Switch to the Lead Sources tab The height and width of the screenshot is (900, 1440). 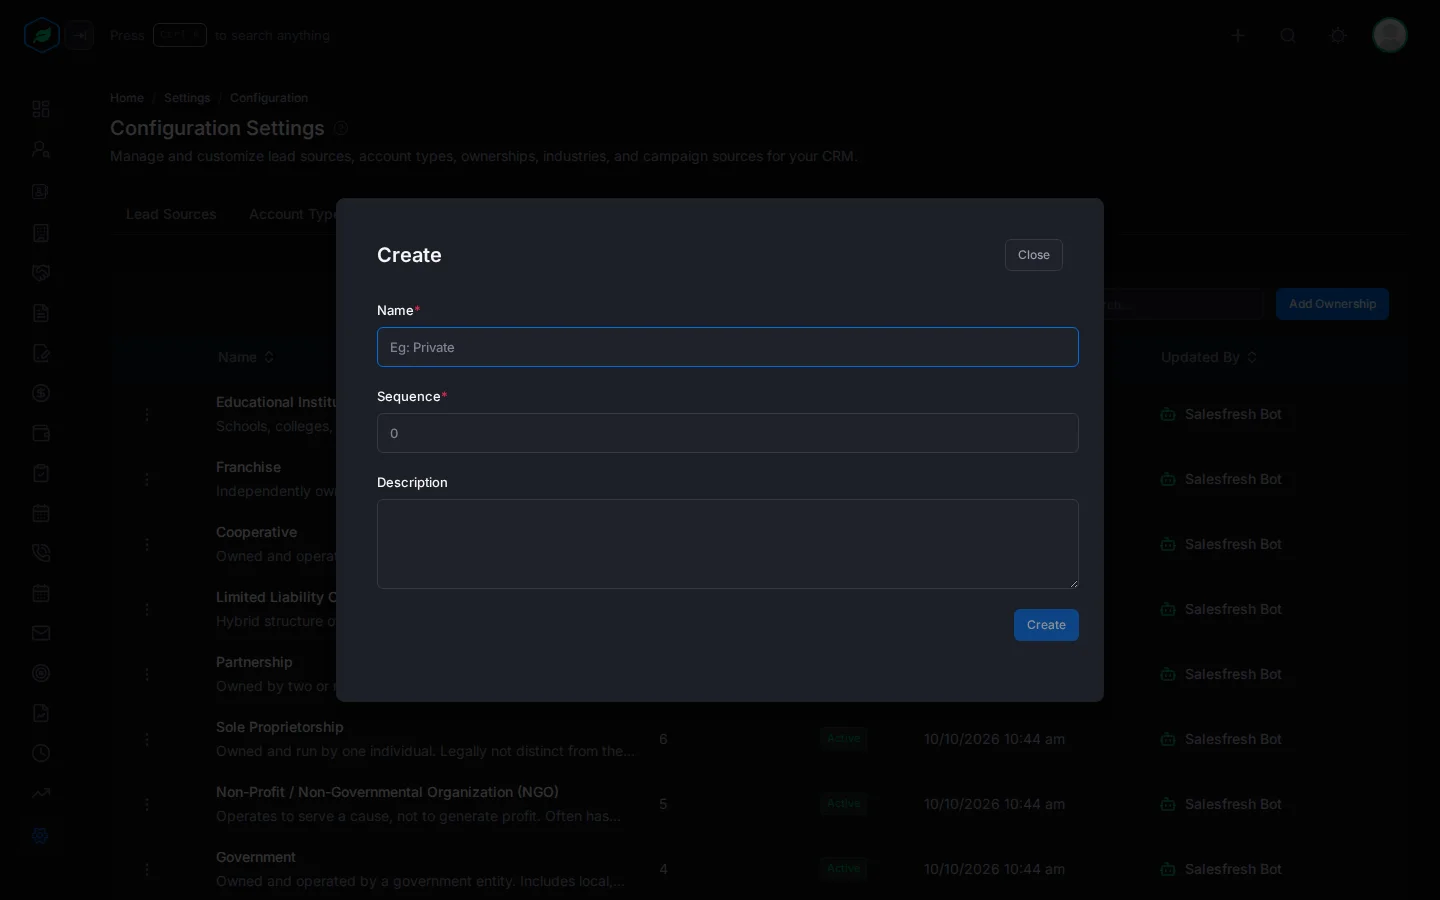[x=171, y=214]
